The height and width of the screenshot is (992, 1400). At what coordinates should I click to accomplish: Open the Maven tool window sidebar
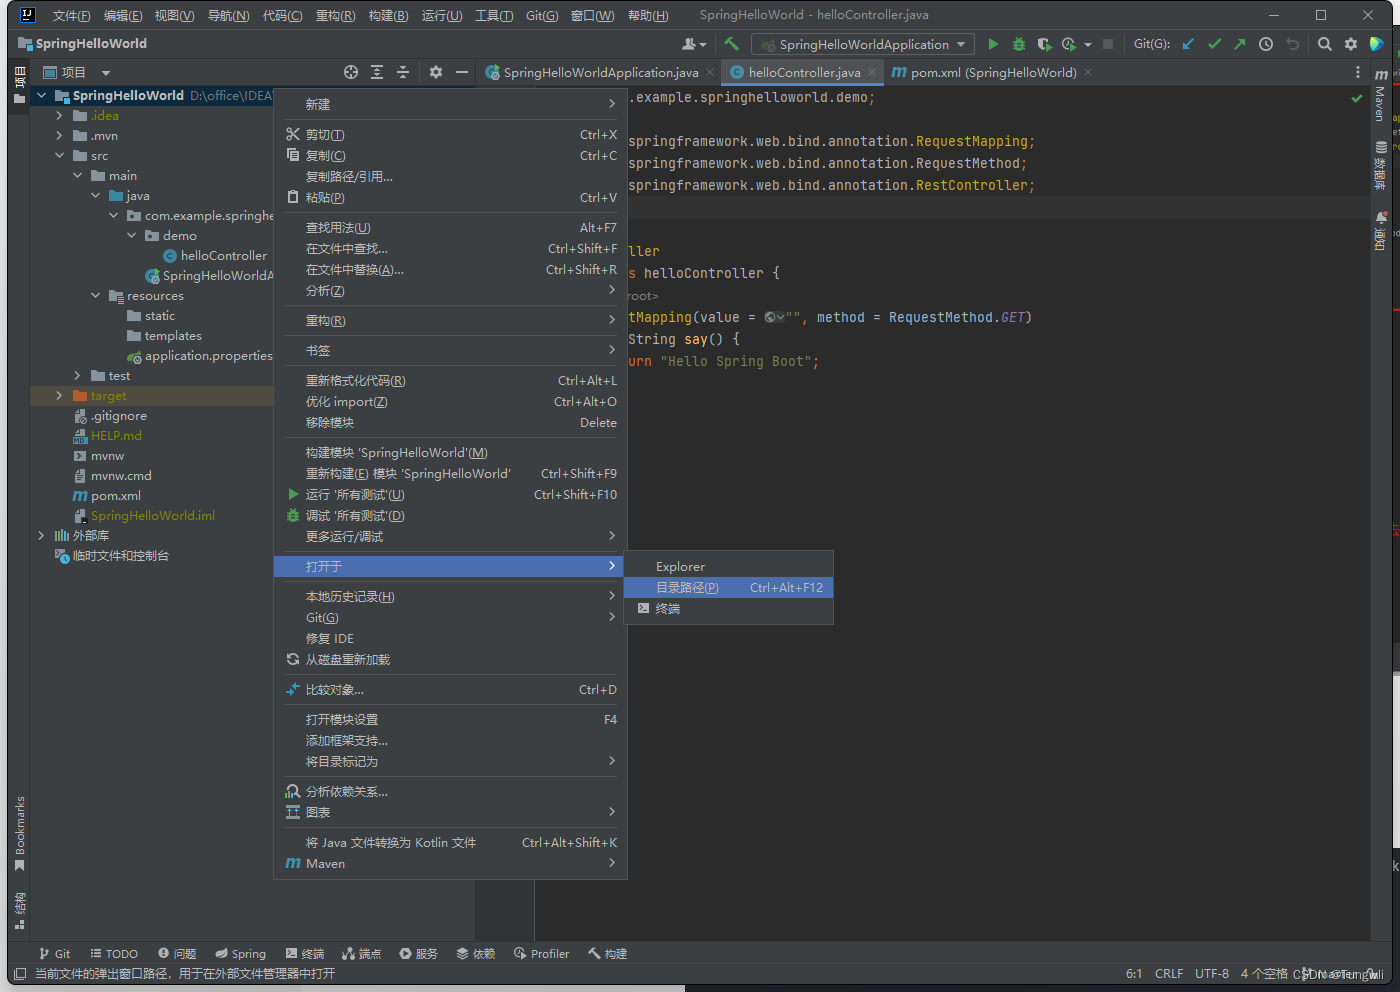(1381, 96)
